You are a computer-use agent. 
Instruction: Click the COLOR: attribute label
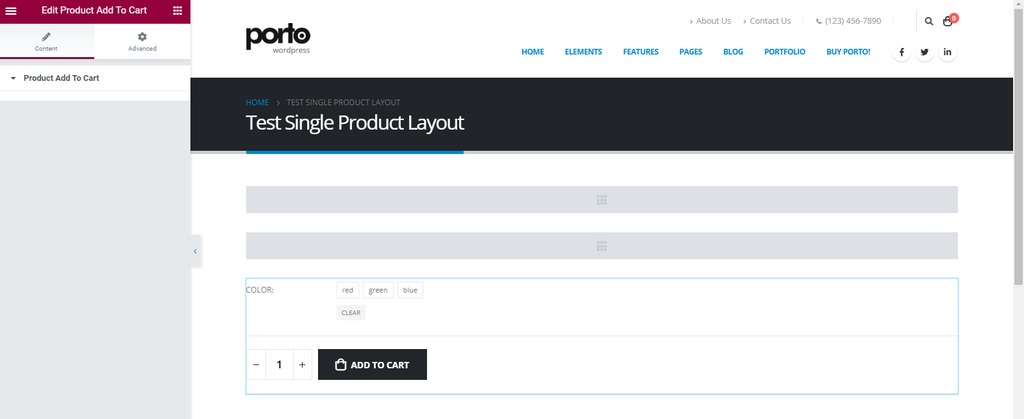[260, 290]
